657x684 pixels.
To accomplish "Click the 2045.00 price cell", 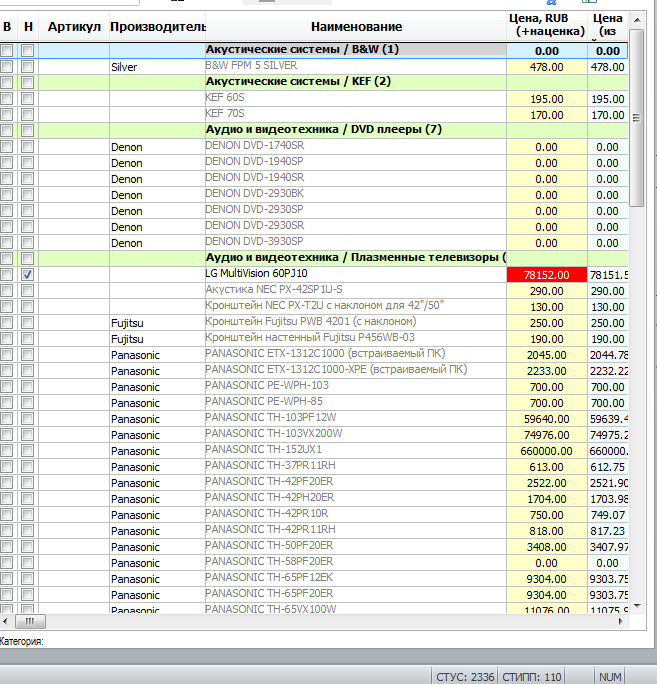I will (547, 355).
